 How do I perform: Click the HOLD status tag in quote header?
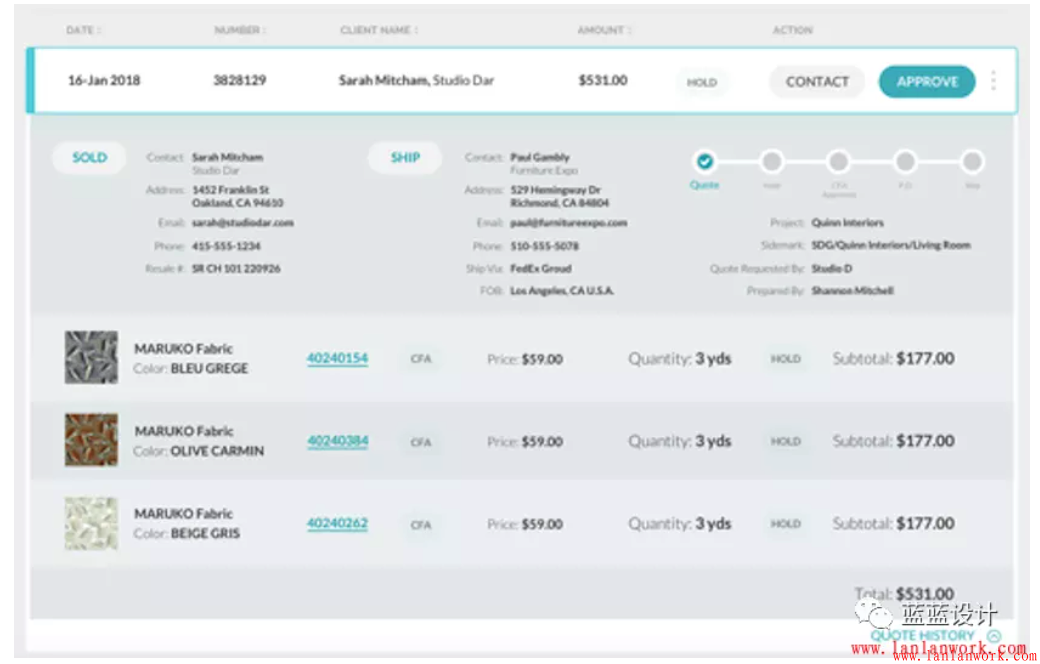pos(702,82)
